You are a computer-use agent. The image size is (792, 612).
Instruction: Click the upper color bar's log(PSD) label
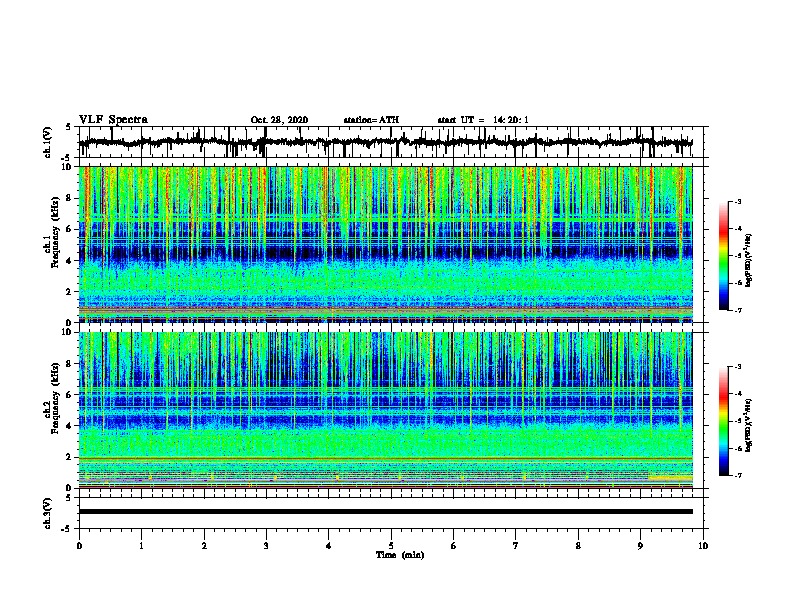(x=749, y=260)
